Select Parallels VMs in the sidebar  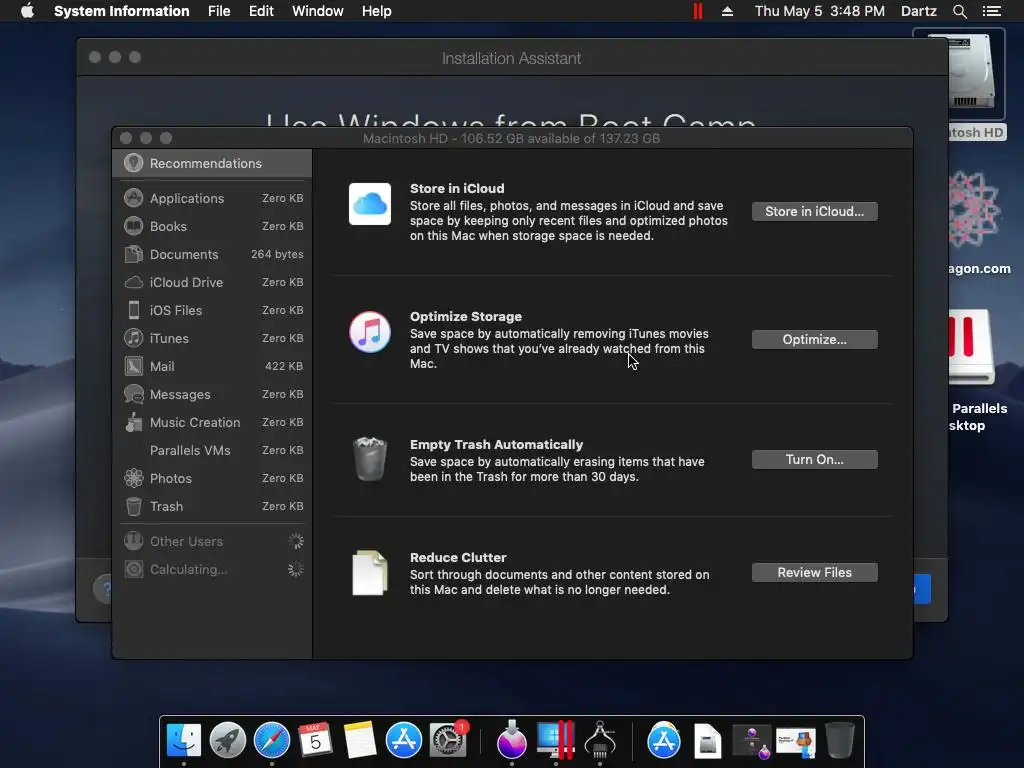(x=212, y=451)
